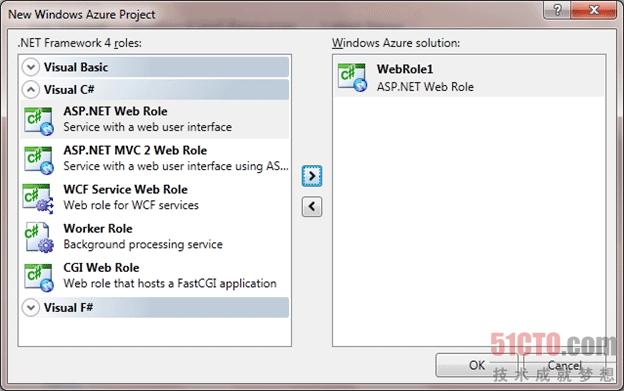624x391 pixels.
Task: Expand the Visual Basic section chevron
Action: tap(31, 67)
